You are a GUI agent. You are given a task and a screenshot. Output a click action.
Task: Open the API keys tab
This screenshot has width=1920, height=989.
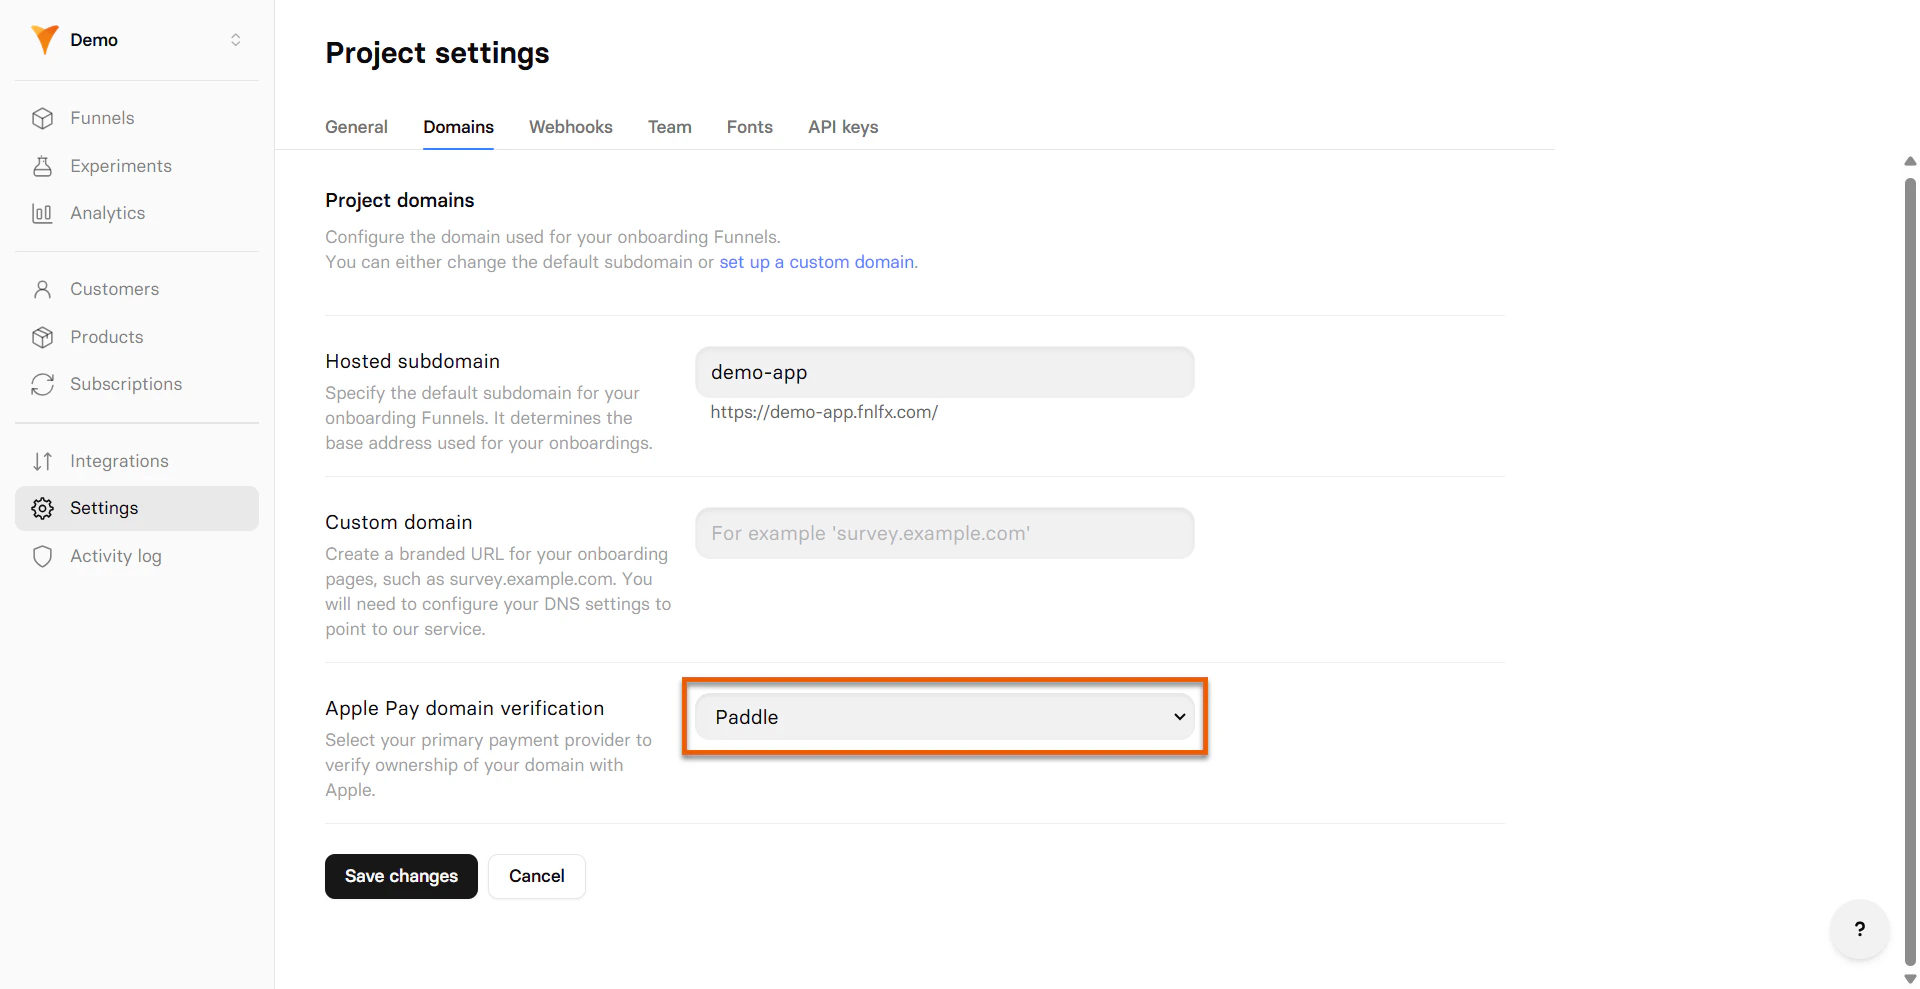[x=843, y=127]
